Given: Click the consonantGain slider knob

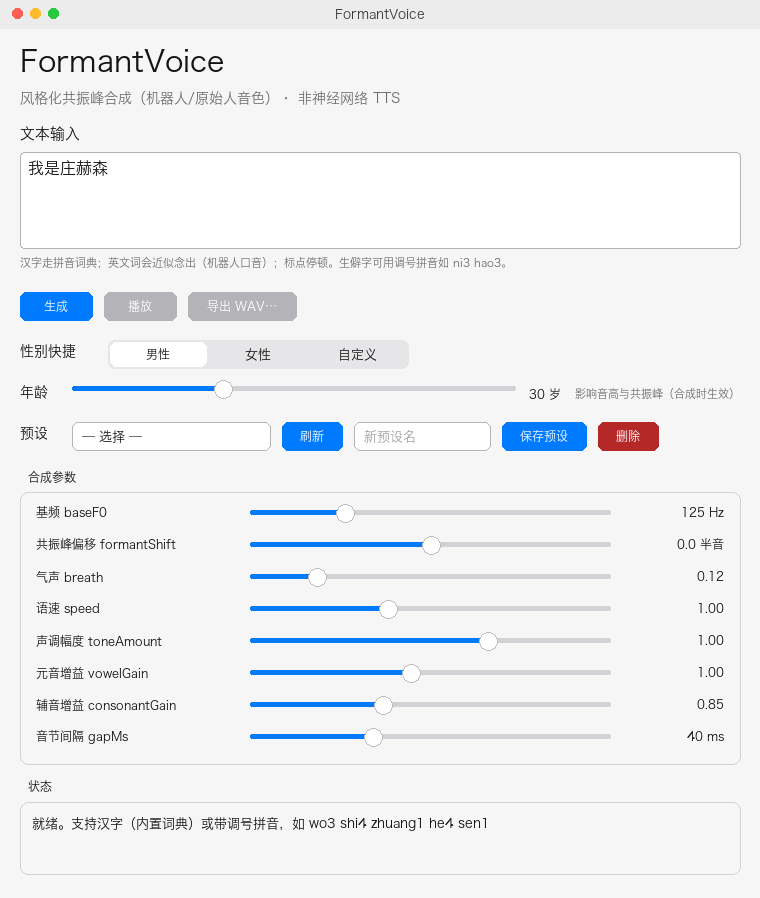Looking at the screenshot, I should [x=383, y=706].
